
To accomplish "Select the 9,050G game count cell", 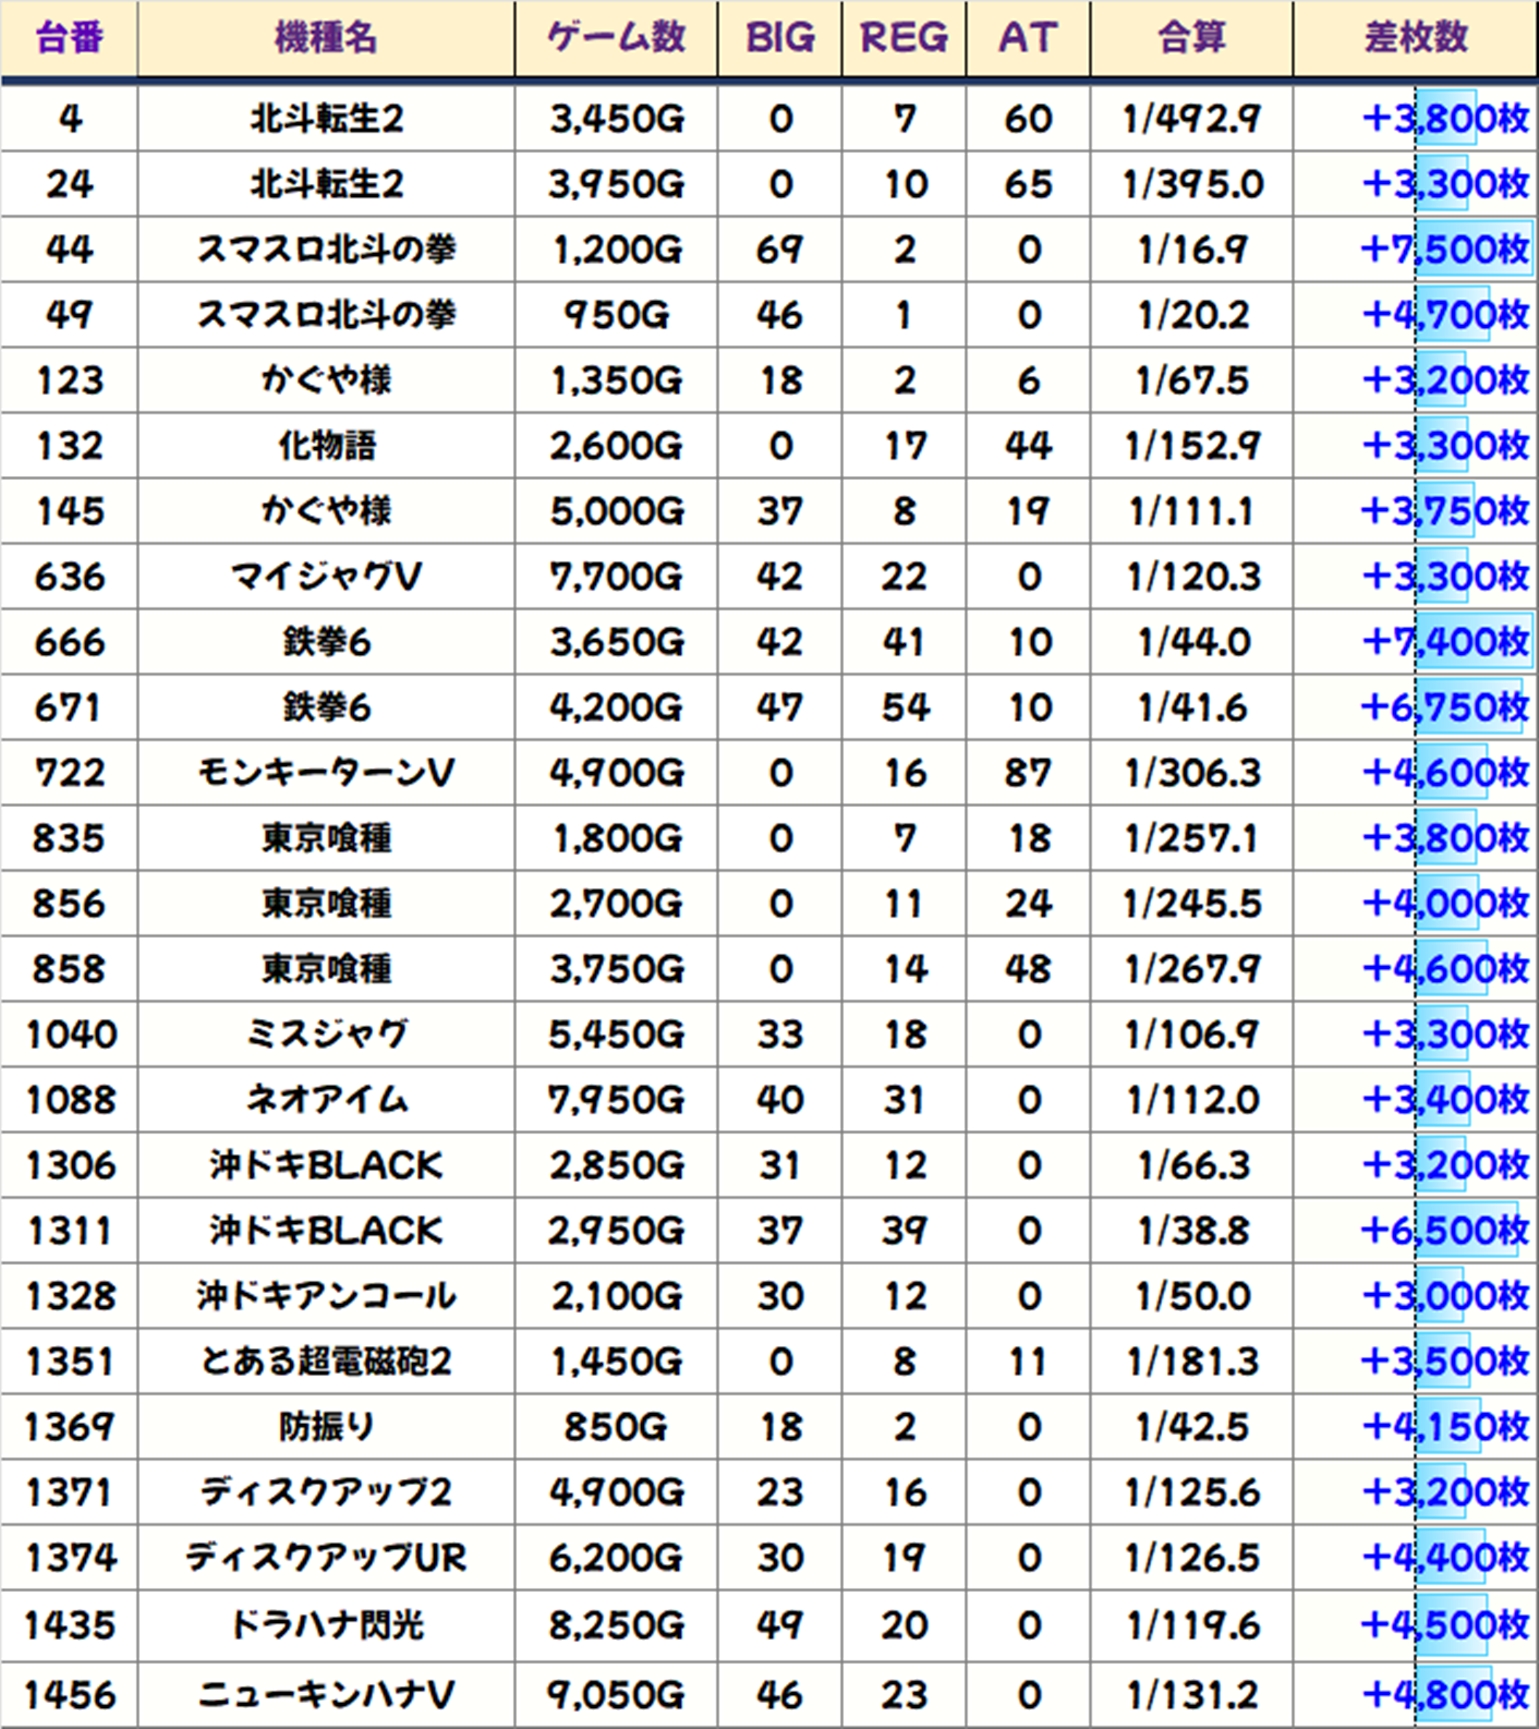I will coord(616,1694).
